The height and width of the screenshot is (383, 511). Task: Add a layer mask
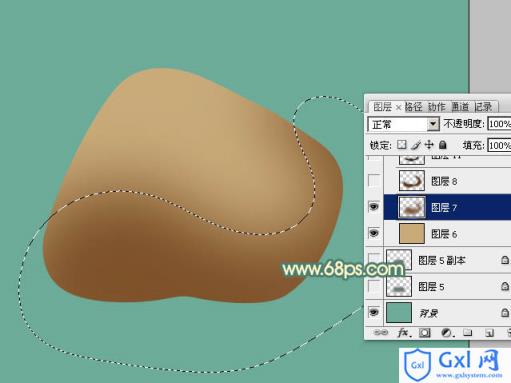tap(425, 332)
